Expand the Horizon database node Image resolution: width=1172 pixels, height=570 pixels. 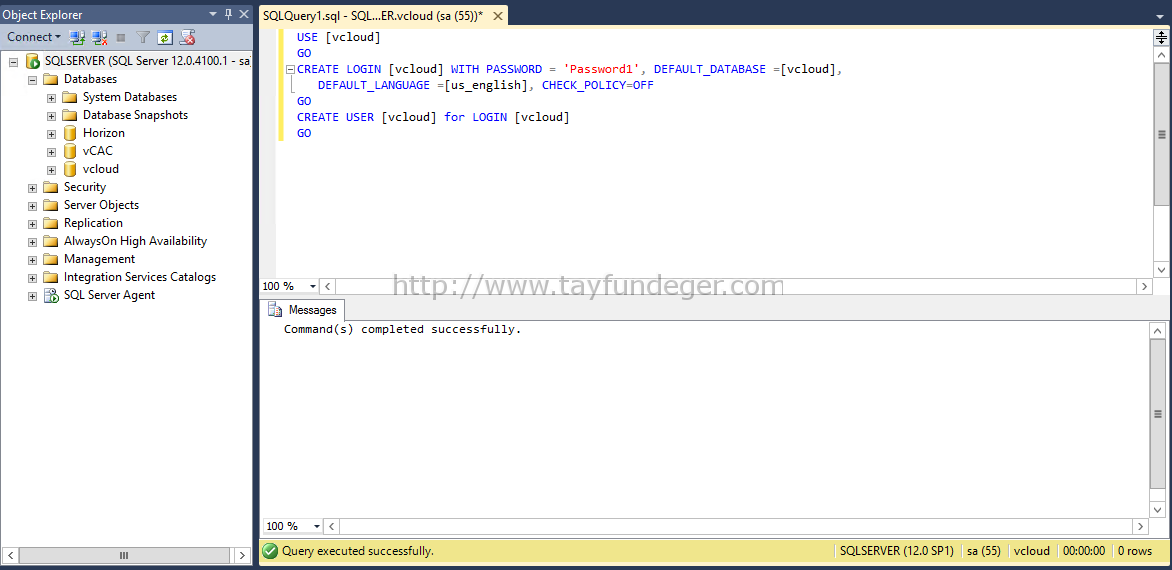point(52,133)
